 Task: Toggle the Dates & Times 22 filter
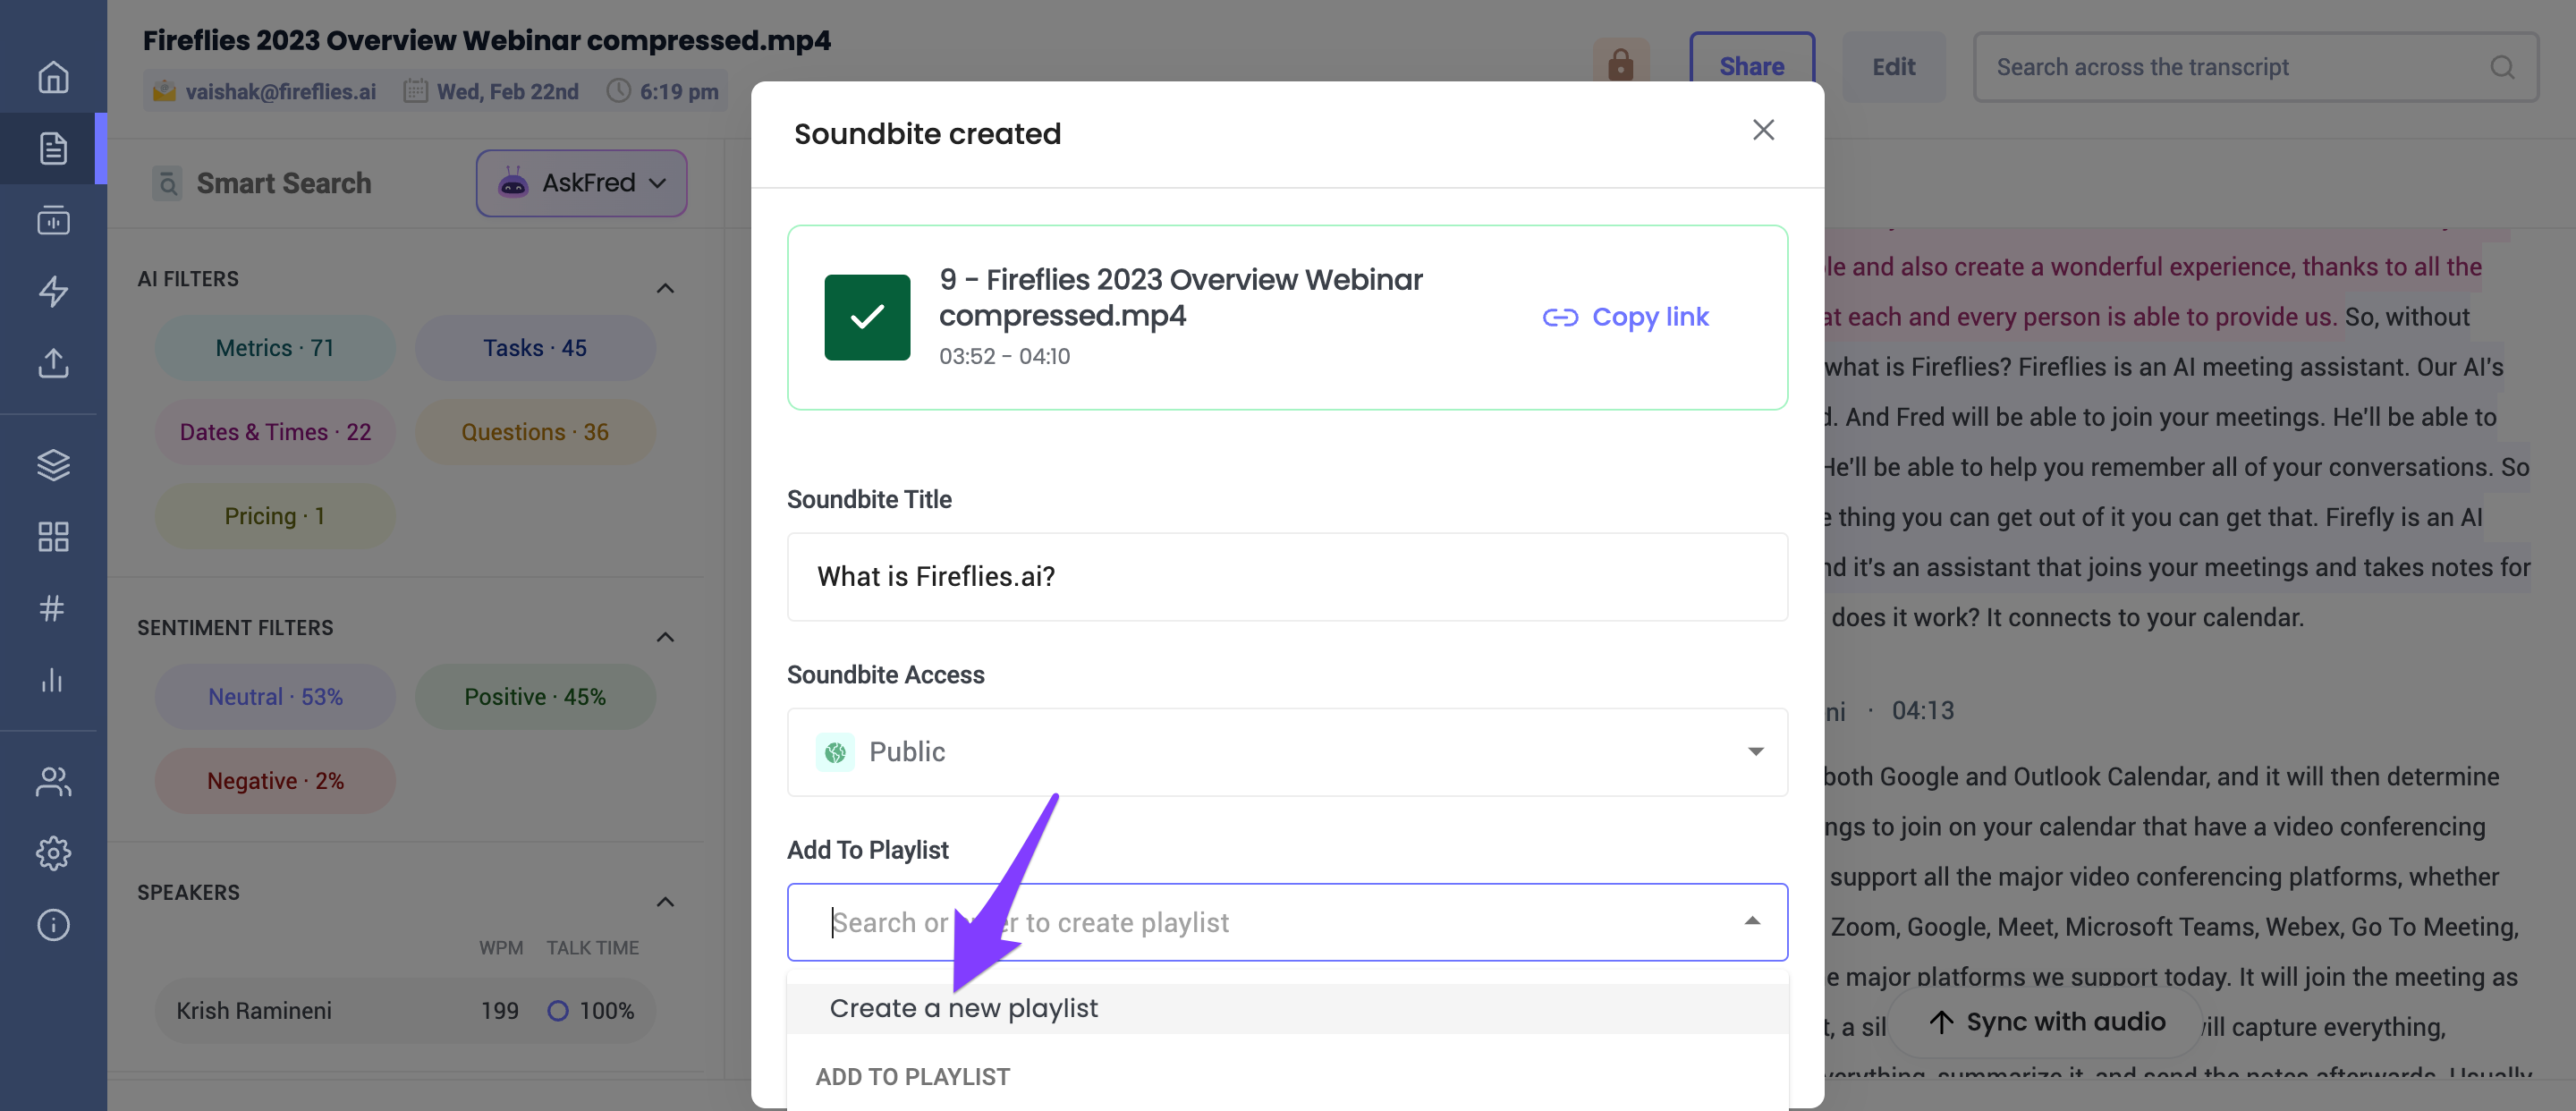(275, 432)
